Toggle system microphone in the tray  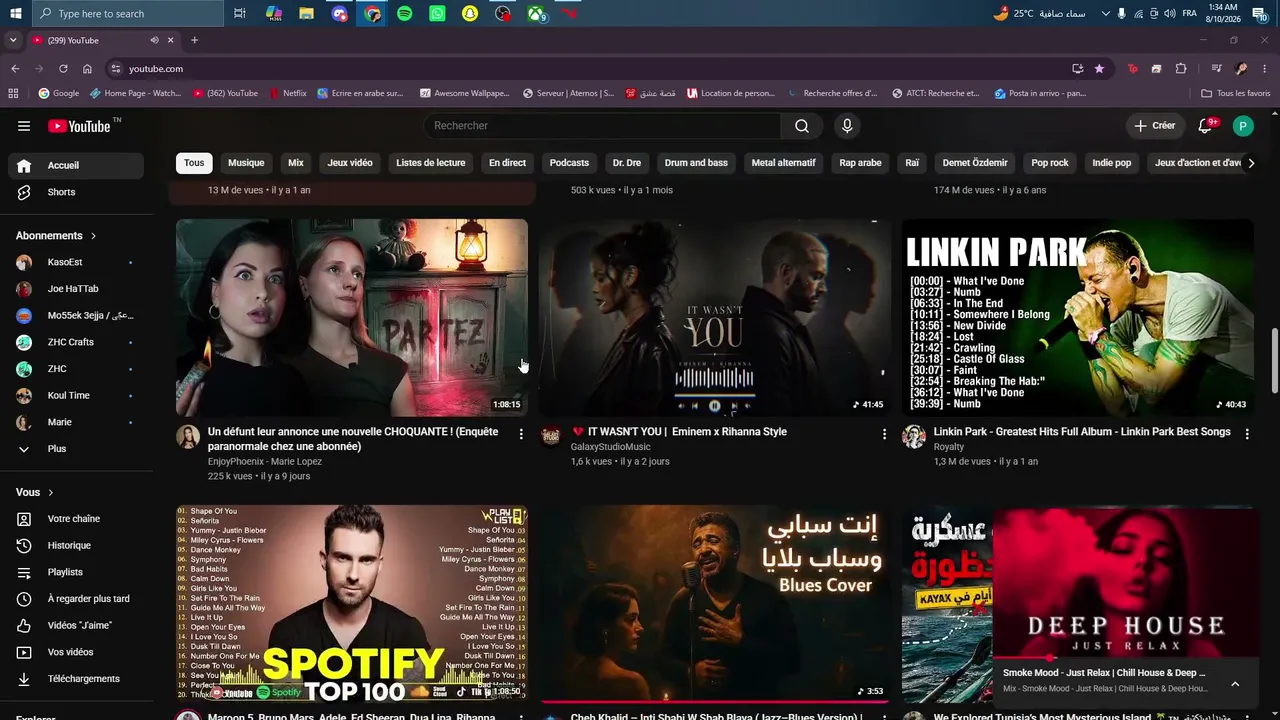[1121, 13]
